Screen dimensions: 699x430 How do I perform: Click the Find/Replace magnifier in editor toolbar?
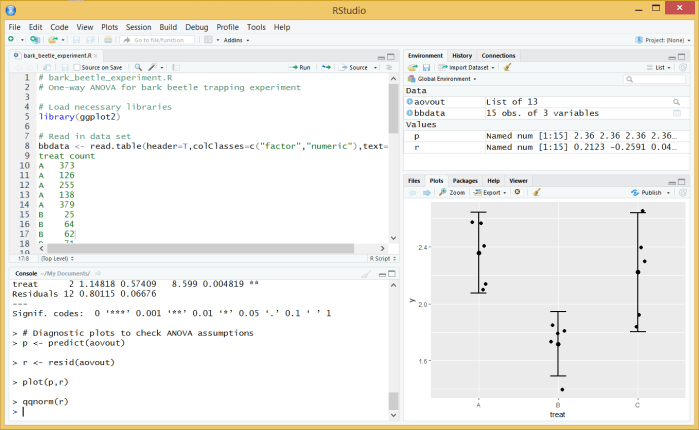pos(138,67)
